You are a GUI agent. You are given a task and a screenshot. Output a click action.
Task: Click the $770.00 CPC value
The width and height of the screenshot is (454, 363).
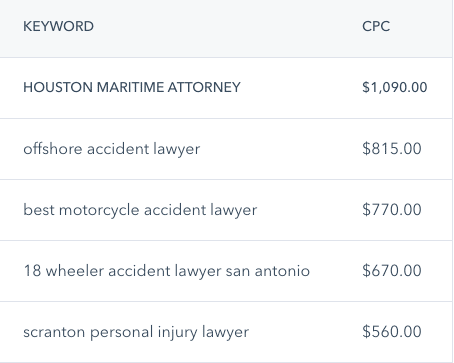click(392, 210)
